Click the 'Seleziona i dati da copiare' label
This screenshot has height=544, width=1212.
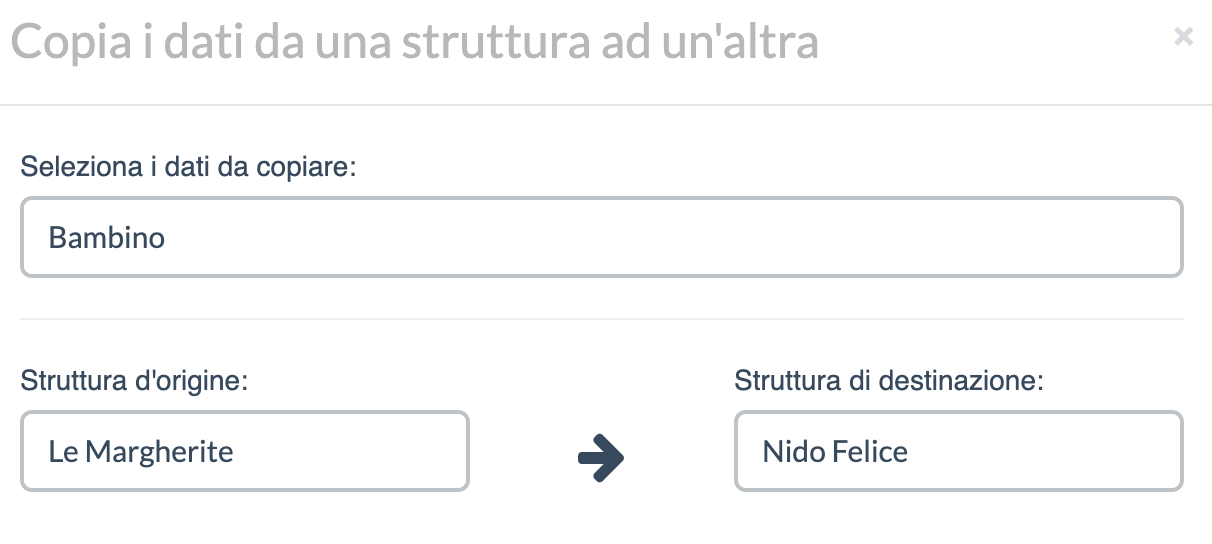point(189,166)
